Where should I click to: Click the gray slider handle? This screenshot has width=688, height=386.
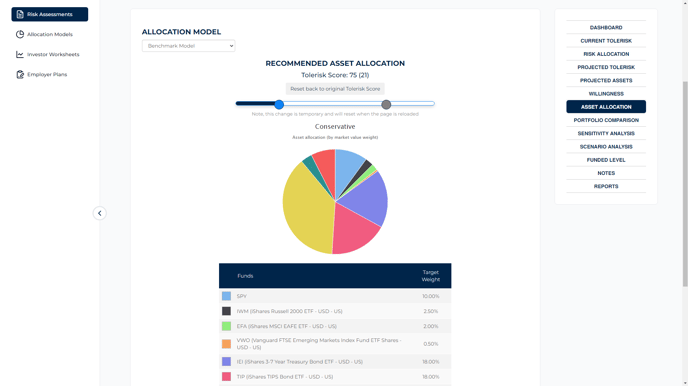(x=386, y=104)
